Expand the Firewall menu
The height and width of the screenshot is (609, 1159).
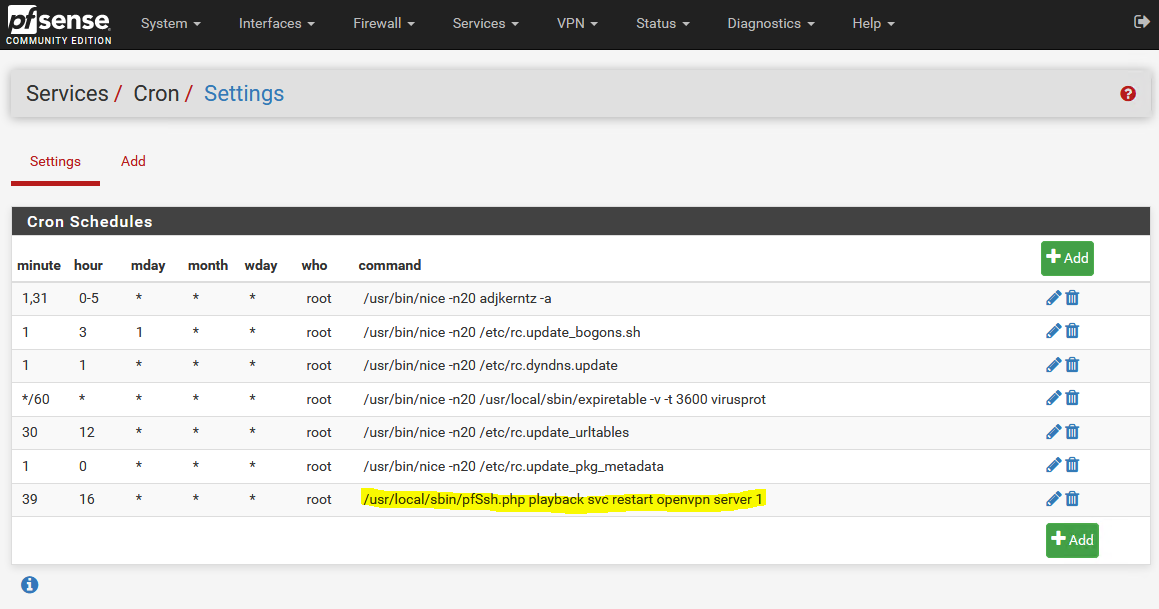coord(383,23)
